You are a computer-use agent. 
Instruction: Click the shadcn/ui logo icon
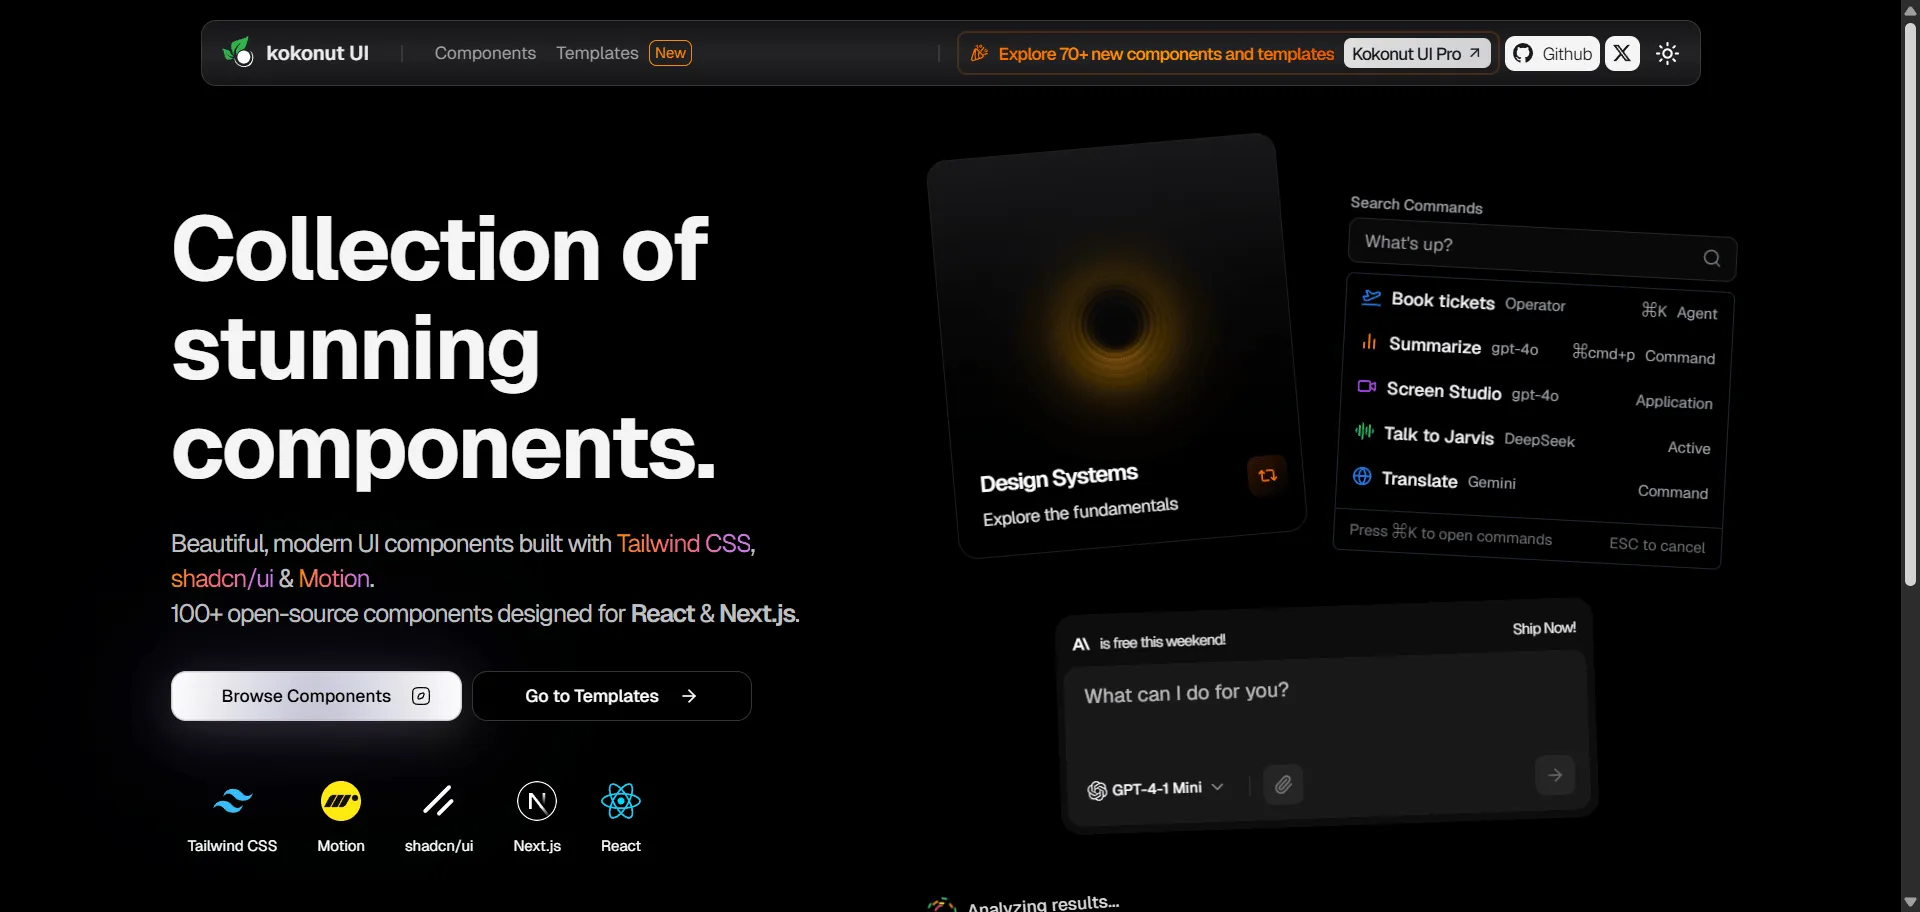(x=437, y=801)
